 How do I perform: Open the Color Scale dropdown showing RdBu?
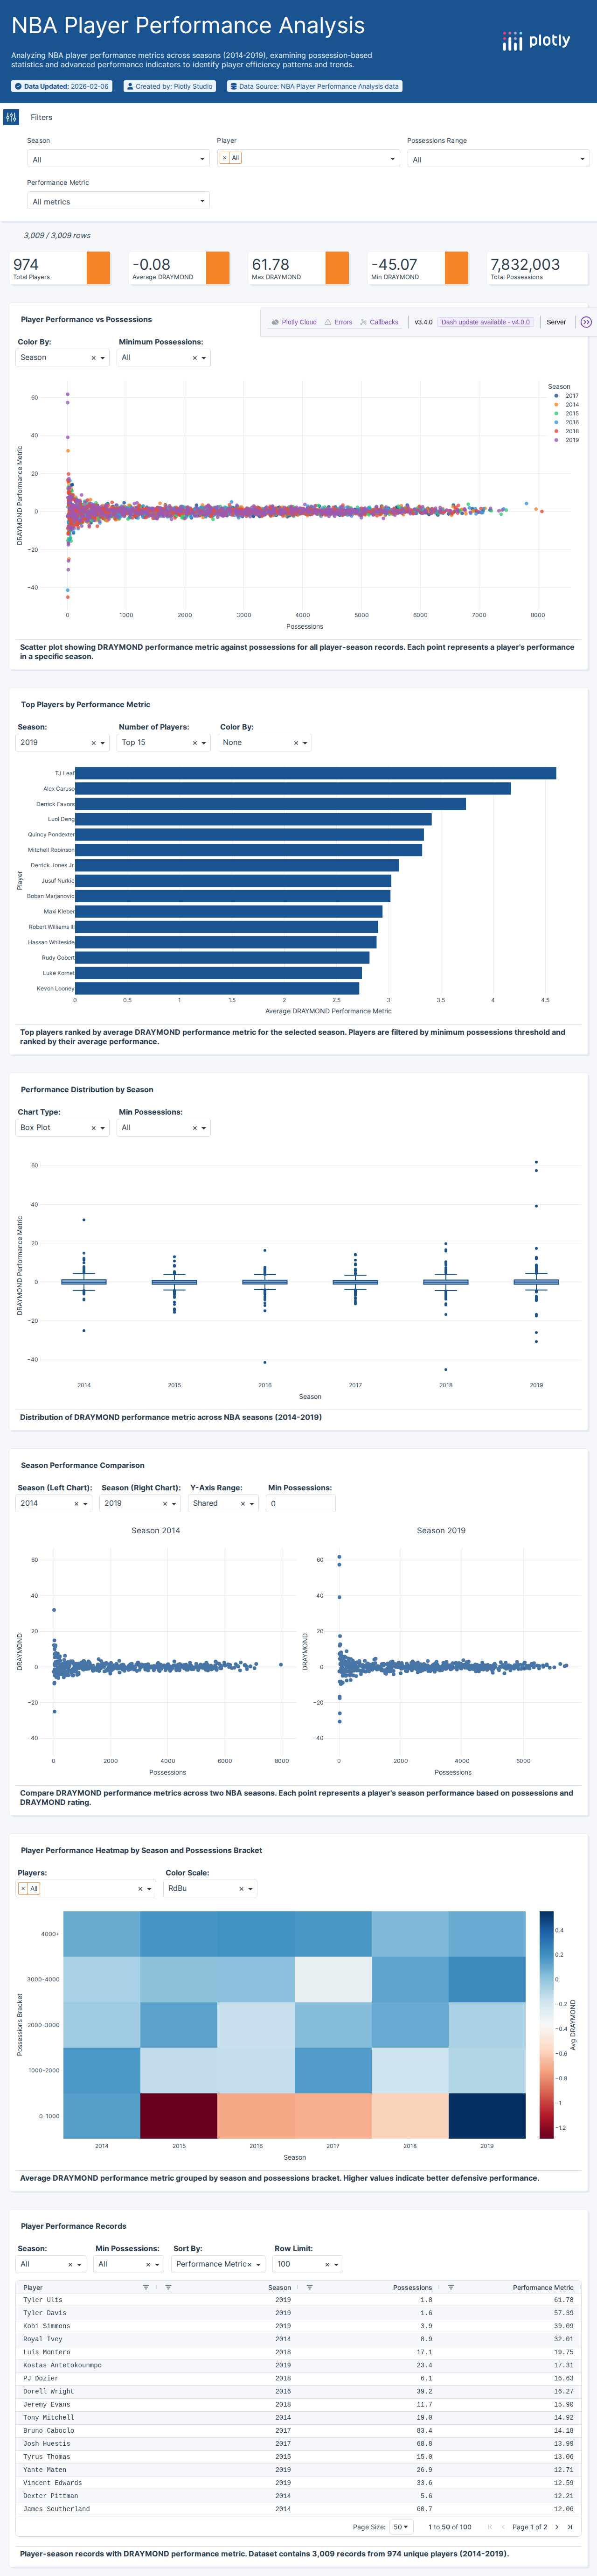point(208,1888)
